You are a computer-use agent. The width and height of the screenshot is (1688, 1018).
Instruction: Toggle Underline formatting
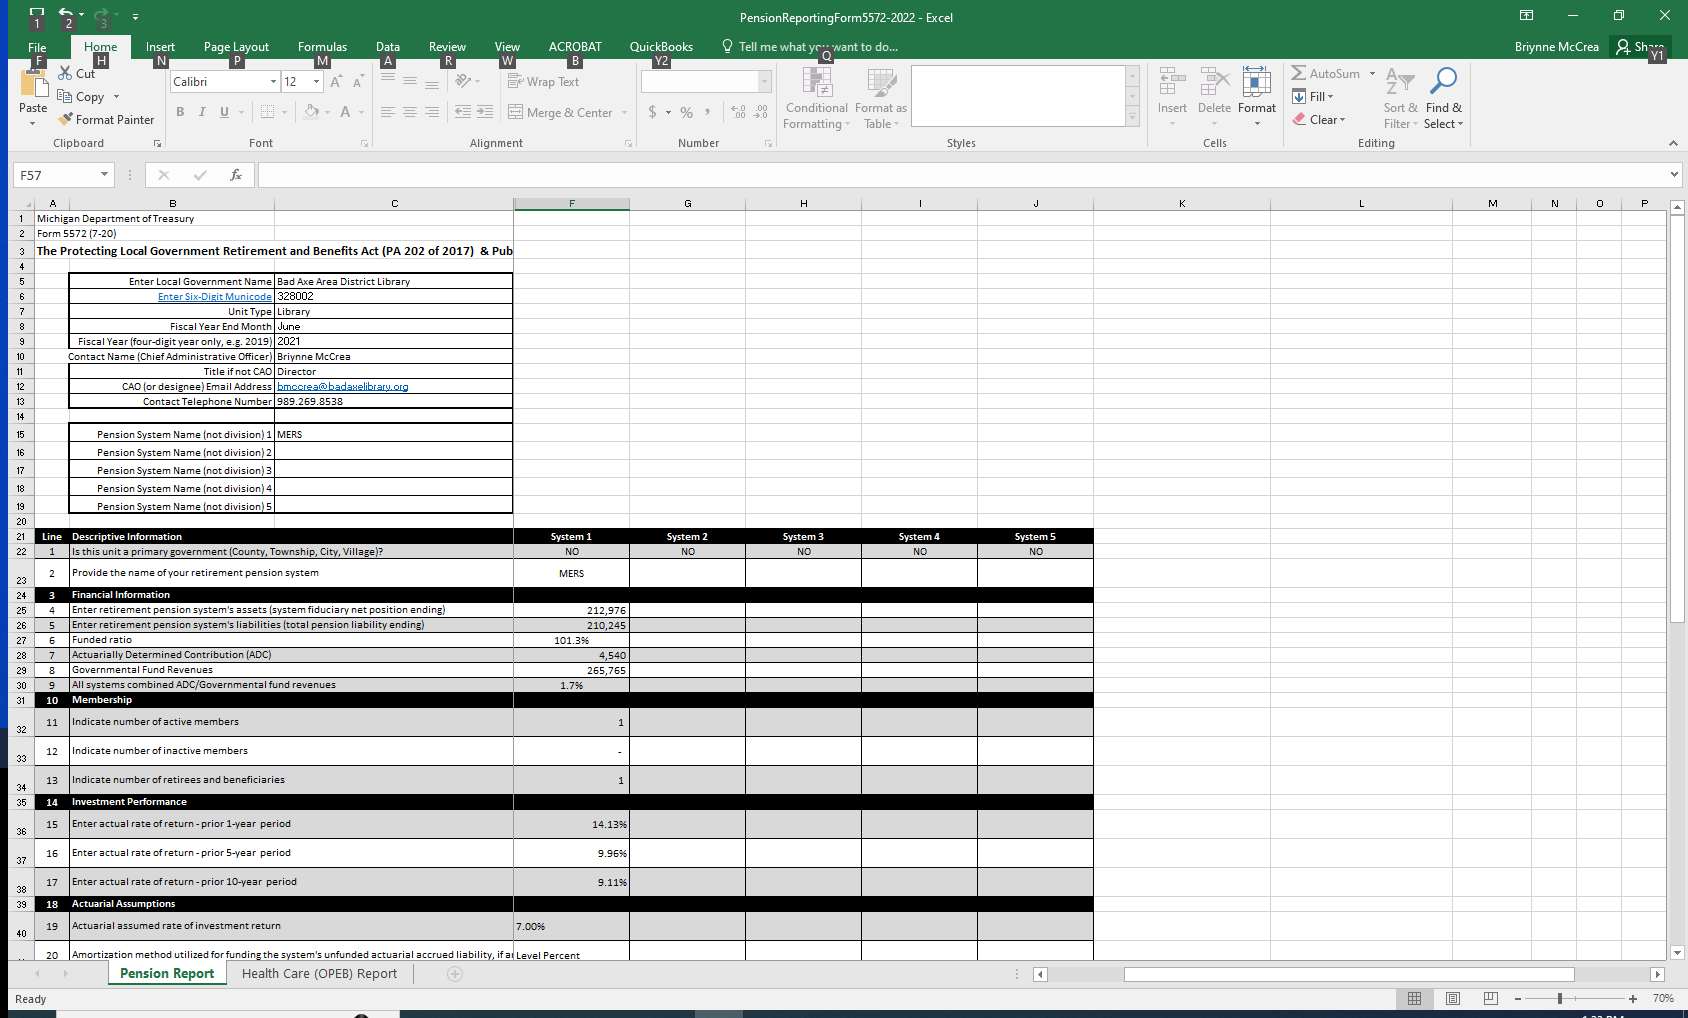[224, 112]
